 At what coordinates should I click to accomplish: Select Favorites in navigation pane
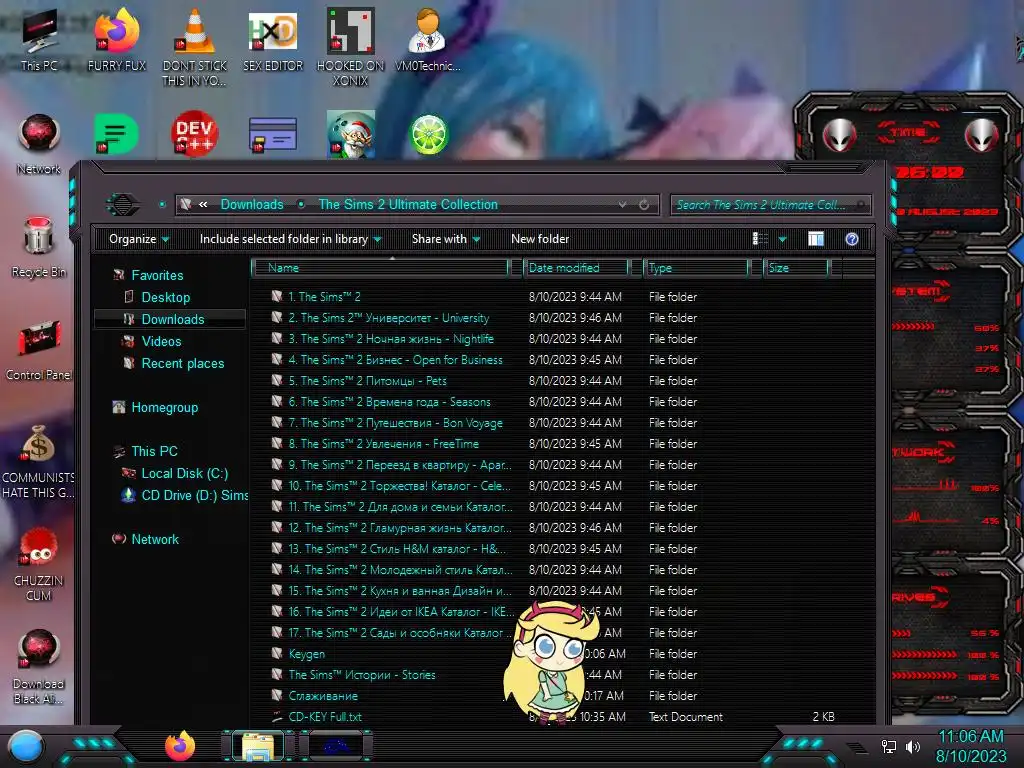tap(157, 276)
